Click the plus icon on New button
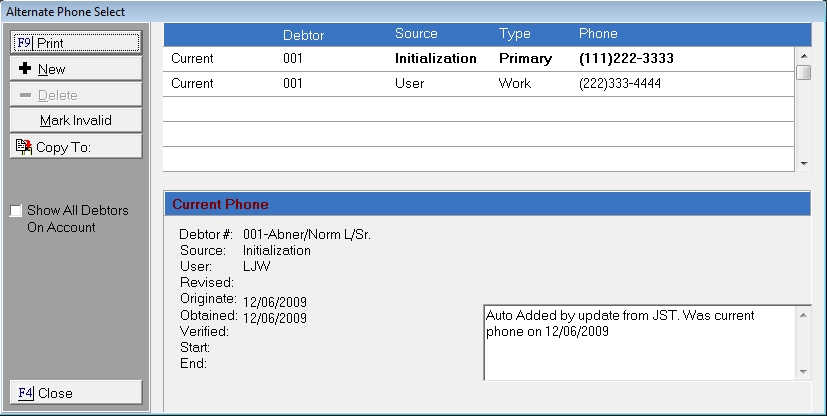This screenshot has width=827, height=416. click(26, 69)
